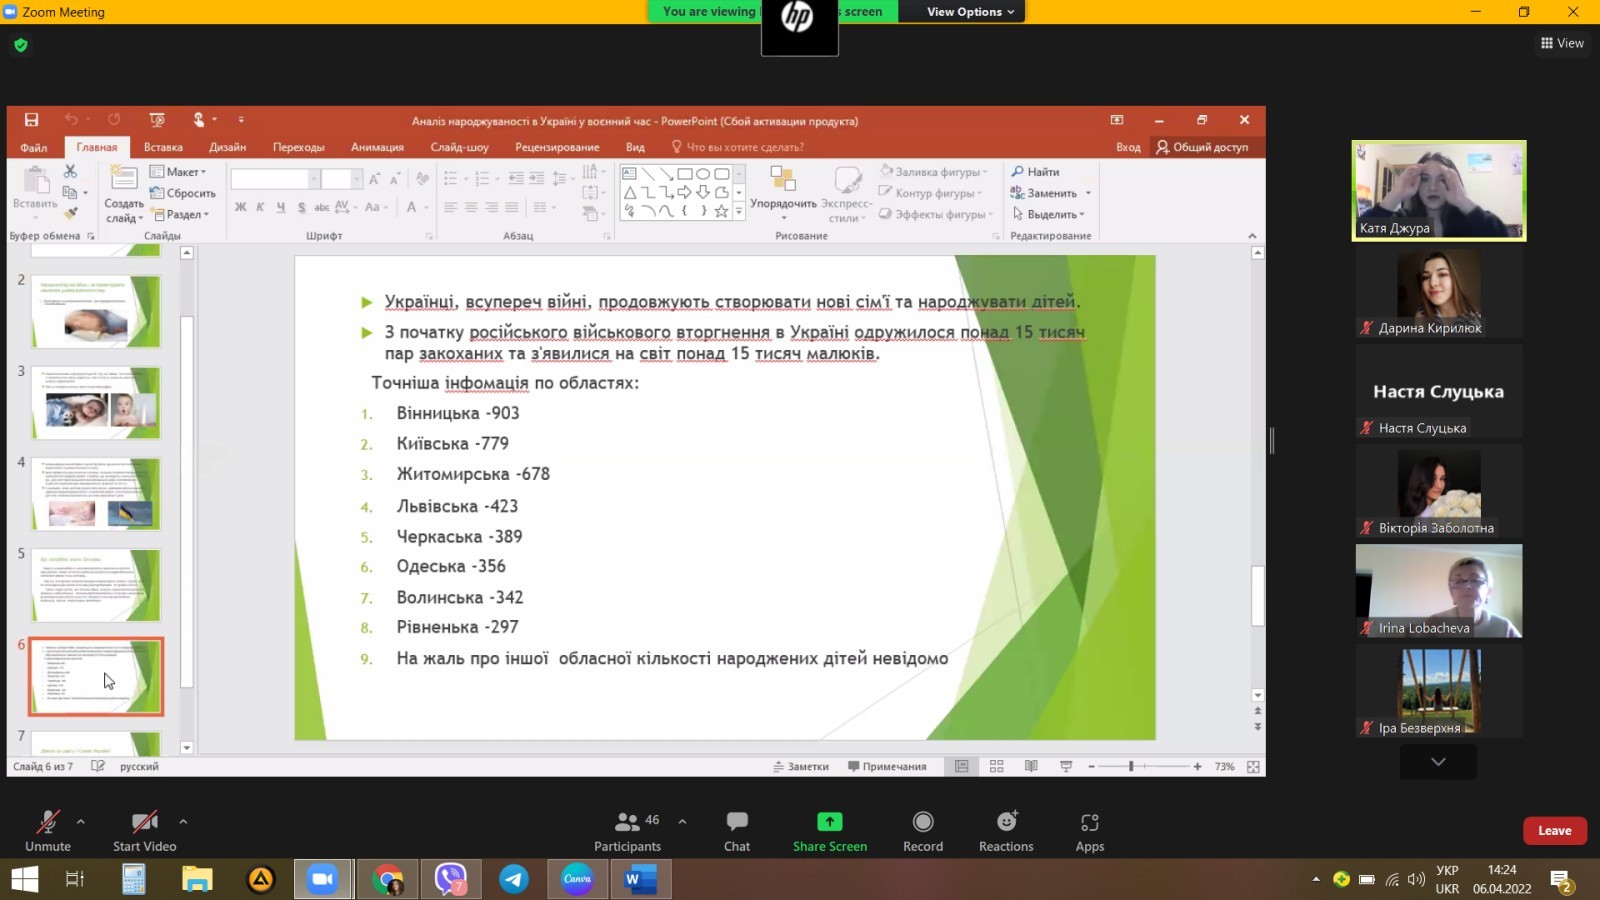The width and height of the screenshot is (1600, 900).
Task: Leave the Zoom meeting
Action: 1554,831
